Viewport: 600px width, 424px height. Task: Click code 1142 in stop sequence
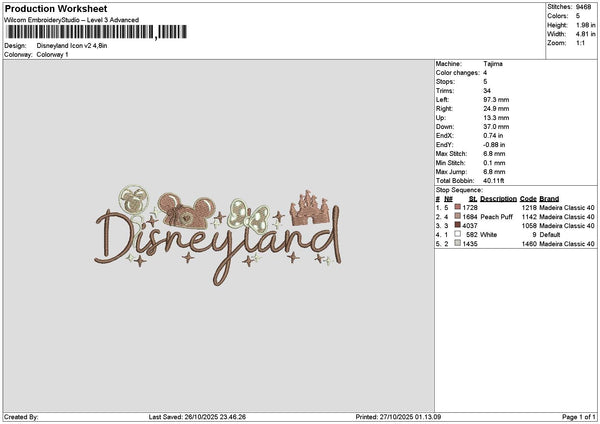(x=529, y=217)
